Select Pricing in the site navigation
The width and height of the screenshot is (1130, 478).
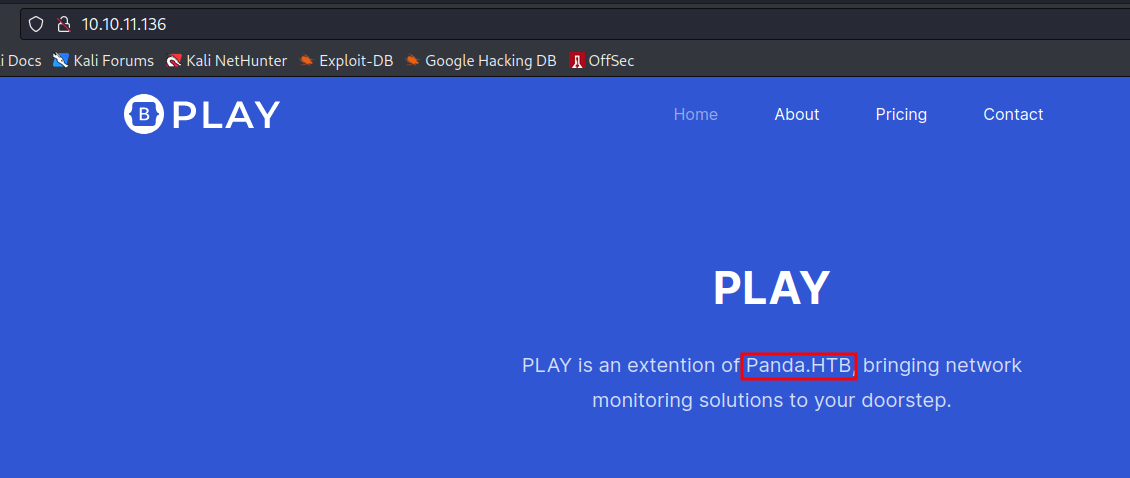point(901,114)
